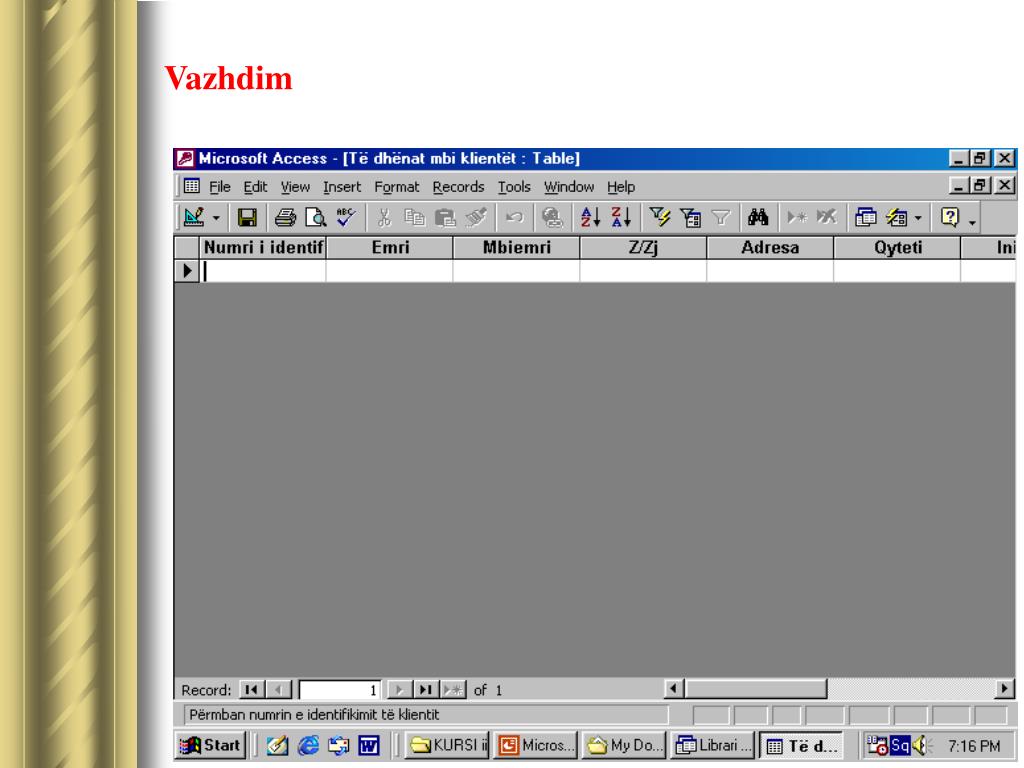
Task: Select the Qyteti column header
Action: click(x=897, y=248)
